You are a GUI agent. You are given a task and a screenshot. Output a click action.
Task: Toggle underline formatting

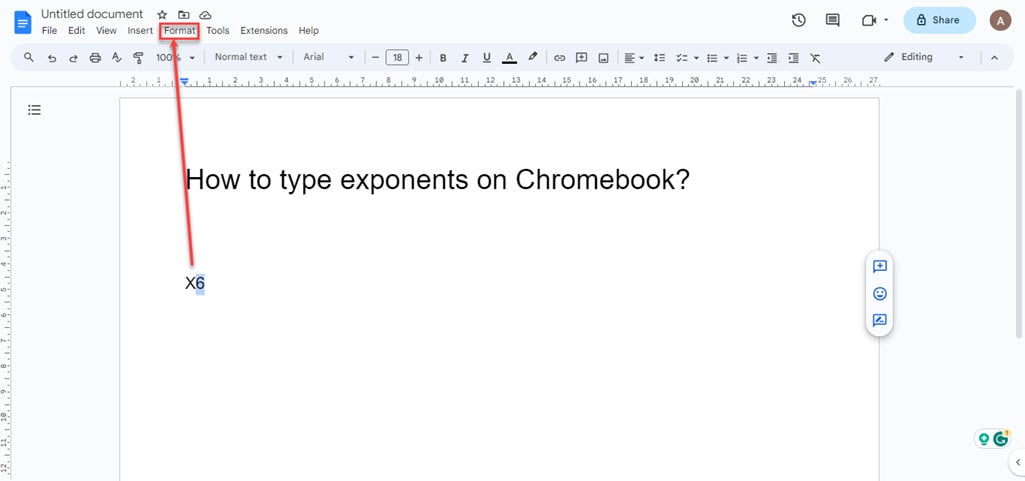pos(486,58)
